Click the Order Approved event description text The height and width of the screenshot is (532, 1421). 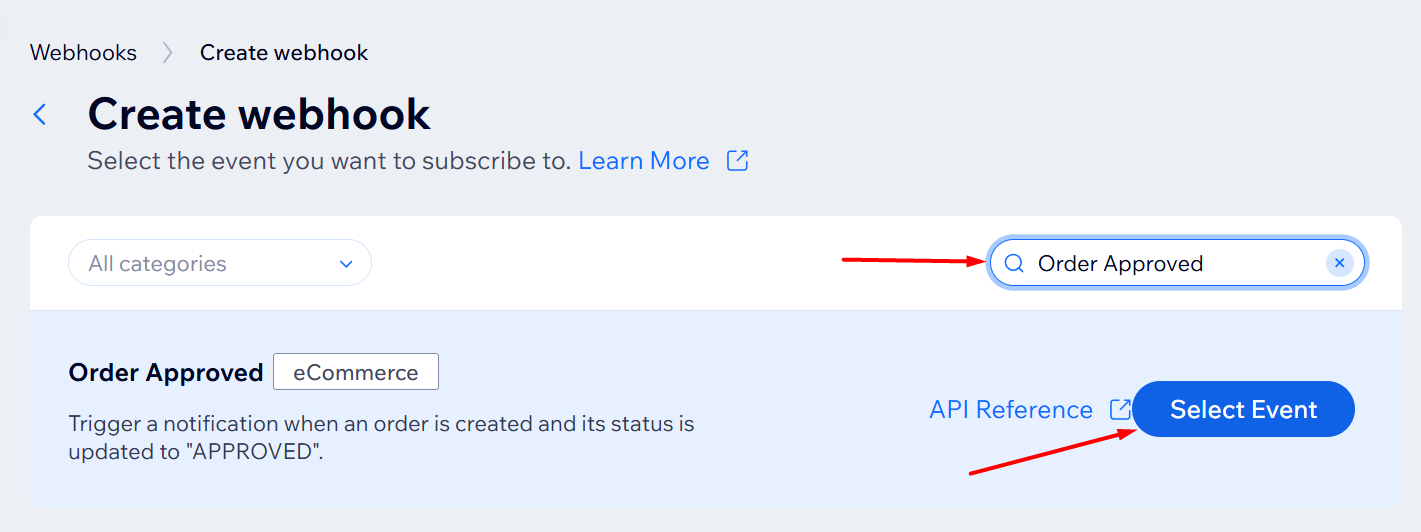point(381,437)
